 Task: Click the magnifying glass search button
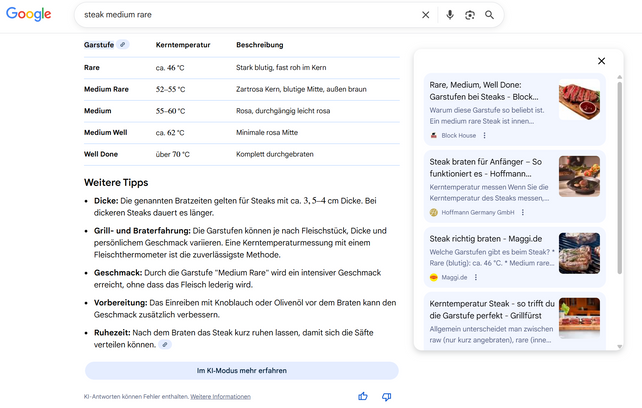(x=489, y=15)
